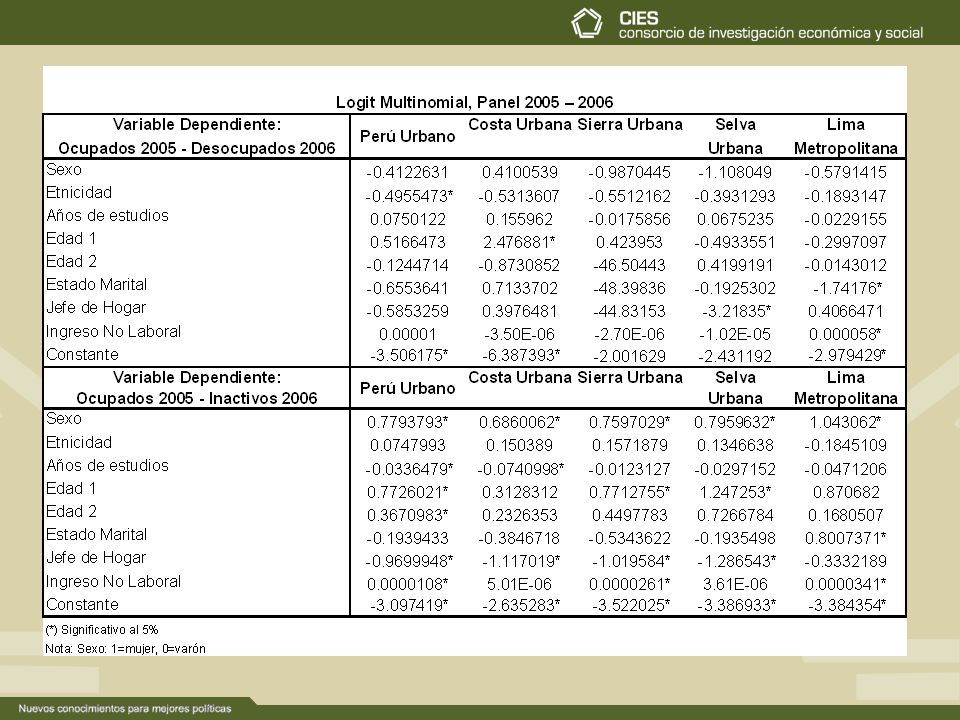Select the value -1.02E-05
This screenshot has height=720, width=960.
pos(735,335)
